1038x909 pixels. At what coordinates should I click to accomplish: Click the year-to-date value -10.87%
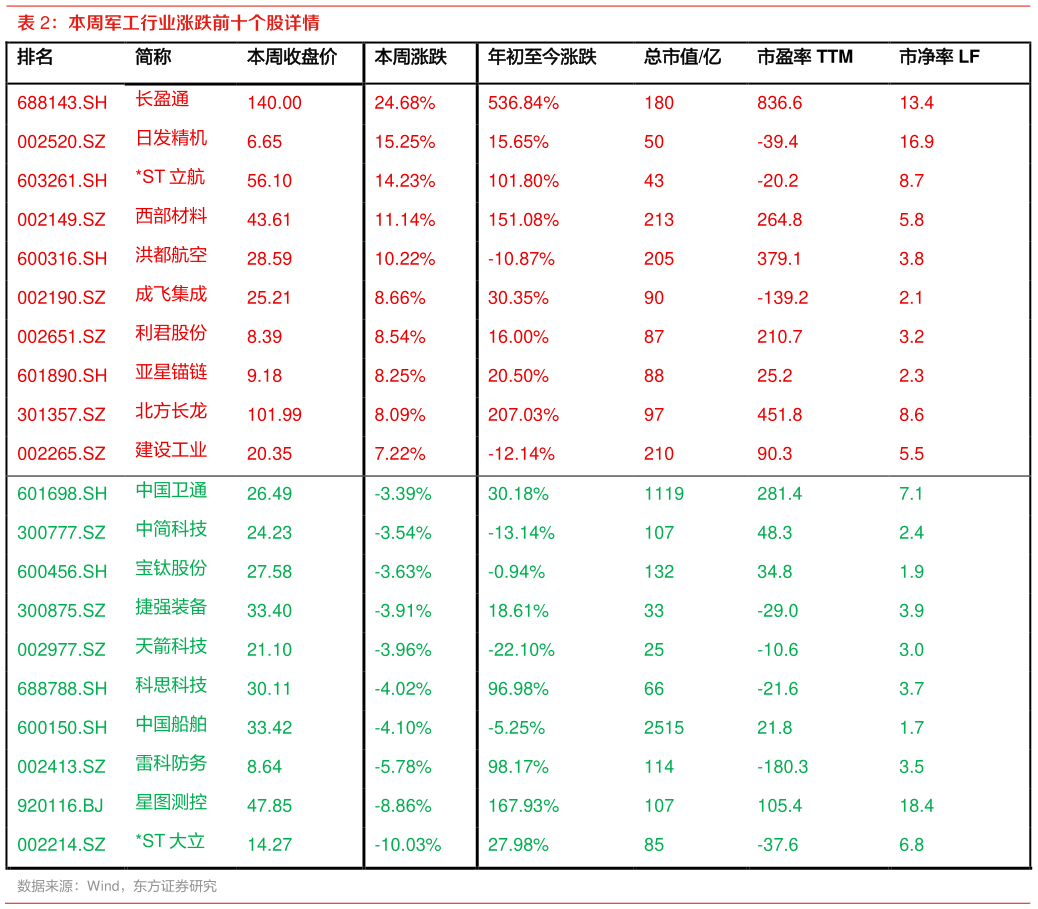point(522,259)
